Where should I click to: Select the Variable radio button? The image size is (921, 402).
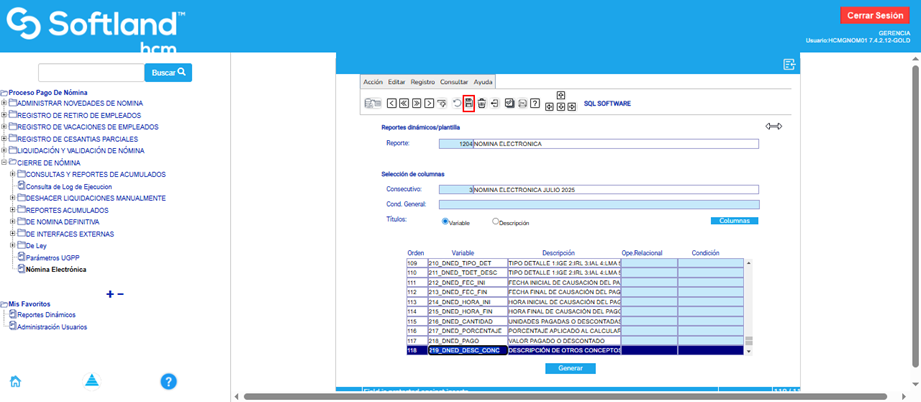tap(445, 221)
